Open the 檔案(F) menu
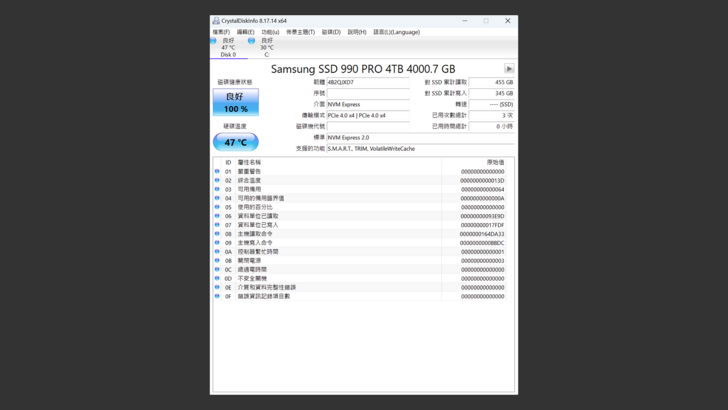 tap(221, 32)
